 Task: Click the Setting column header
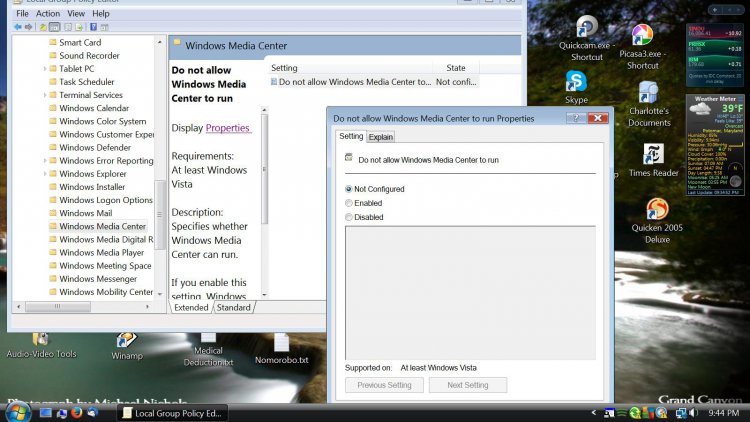coord(351,68)
